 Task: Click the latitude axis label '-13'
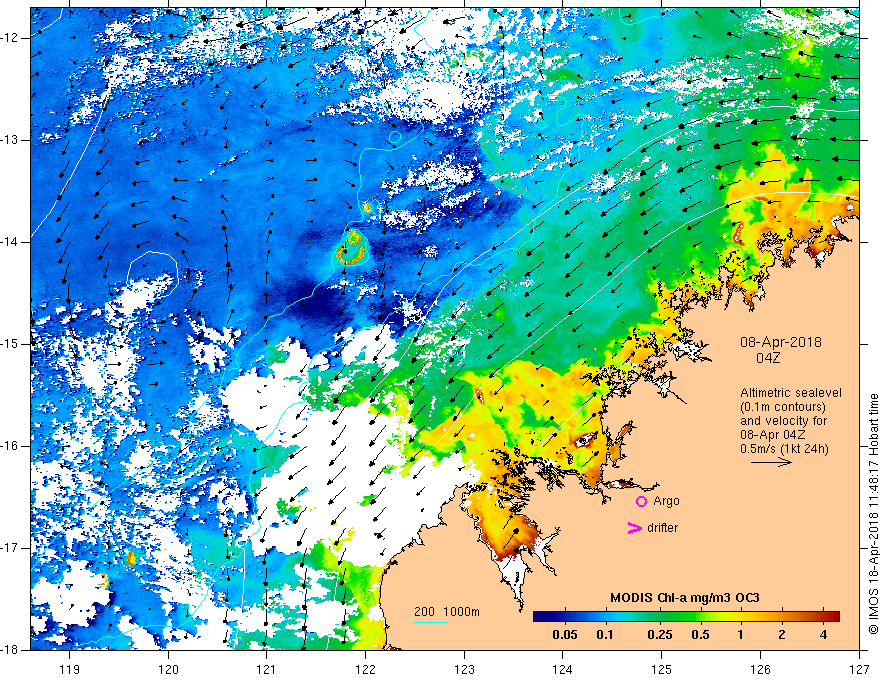point(11,140)
